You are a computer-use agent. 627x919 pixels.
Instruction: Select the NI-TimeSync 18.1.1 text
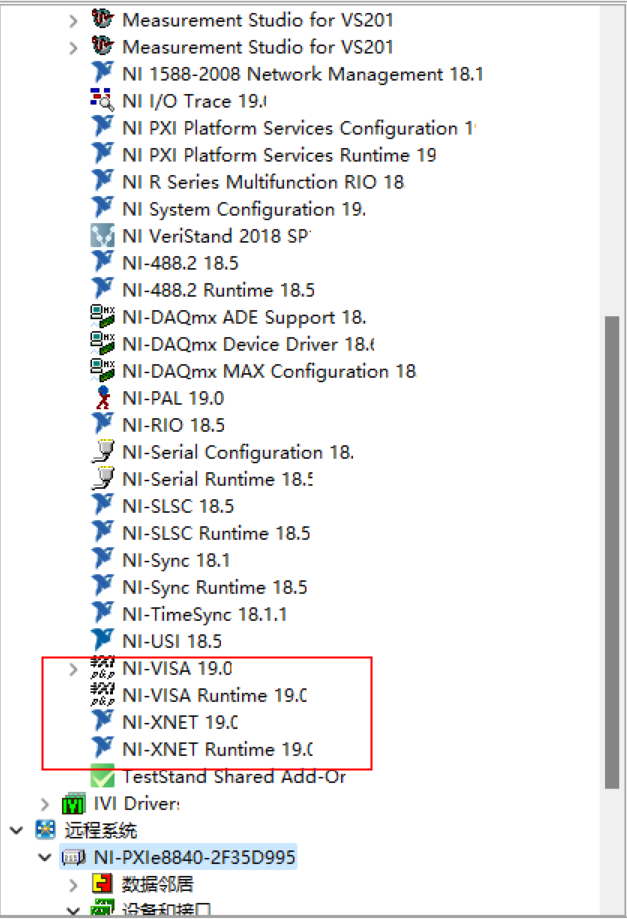(x=205, y=614)
